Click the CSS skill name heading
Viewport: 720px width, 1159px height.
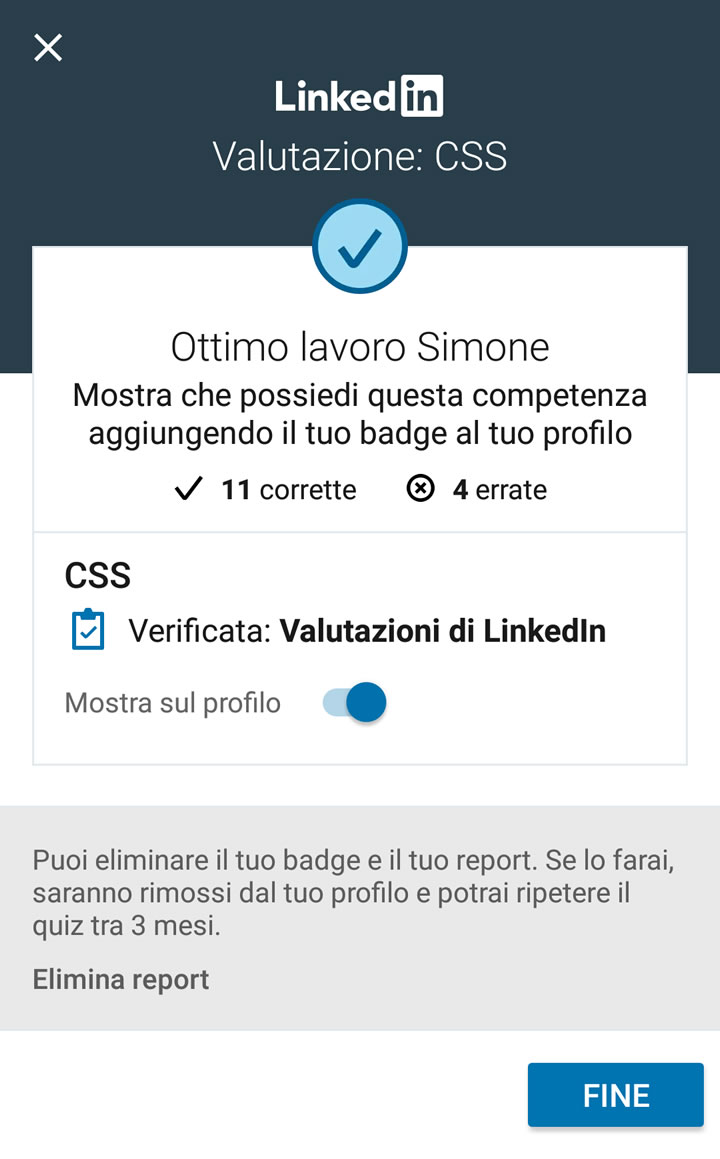[98, 576]
